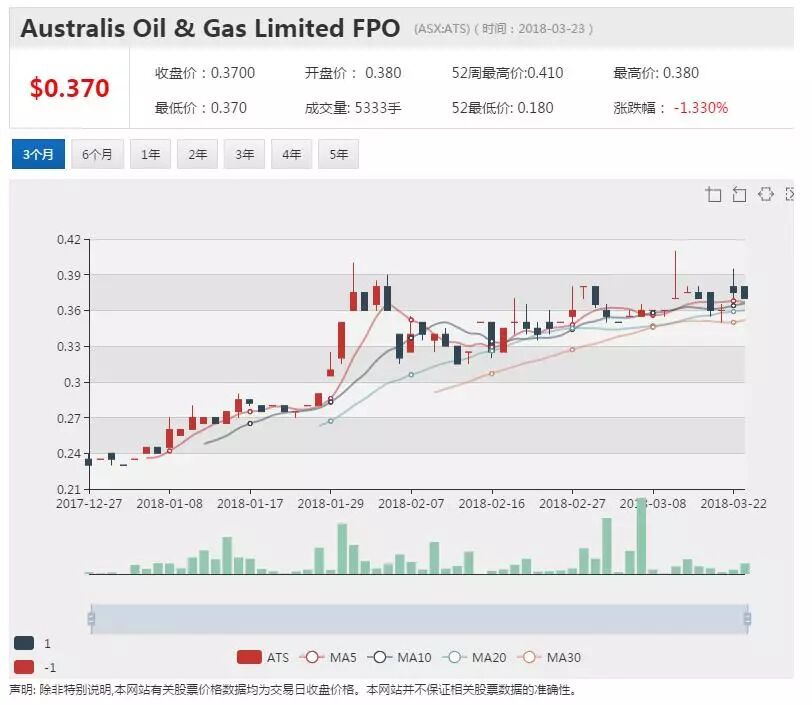Viewport: 812px width, 705px height.
Task: Click the 2018-03-22 x-axis date label
Action: [x=733, y=503]
